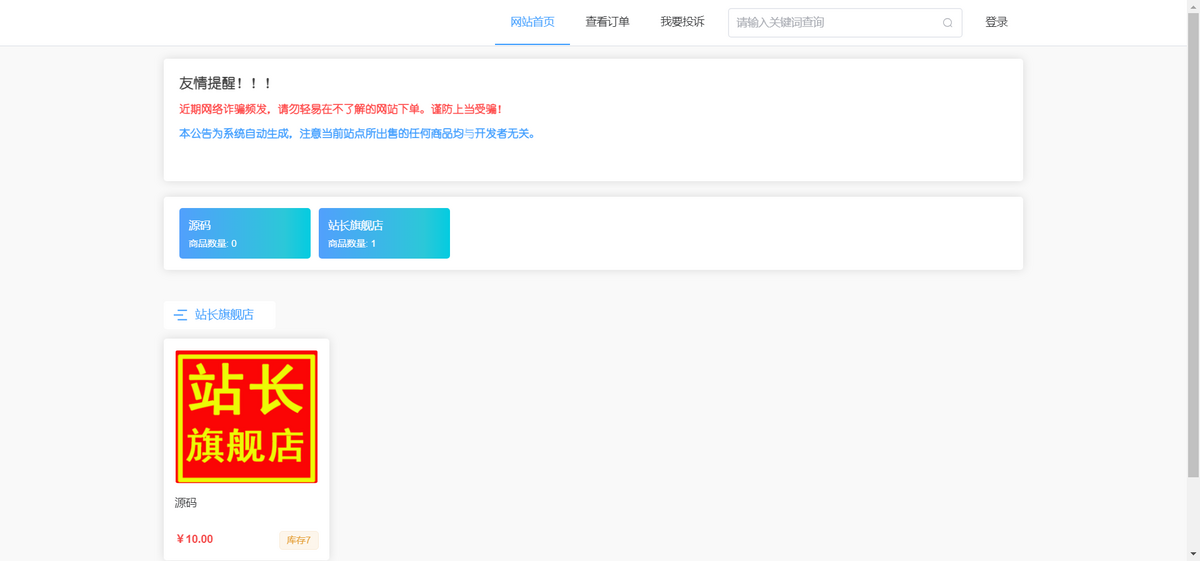Screen dimensions: 1200x561
Task: Click the blue system notice text
Action: tap(357, 133)
